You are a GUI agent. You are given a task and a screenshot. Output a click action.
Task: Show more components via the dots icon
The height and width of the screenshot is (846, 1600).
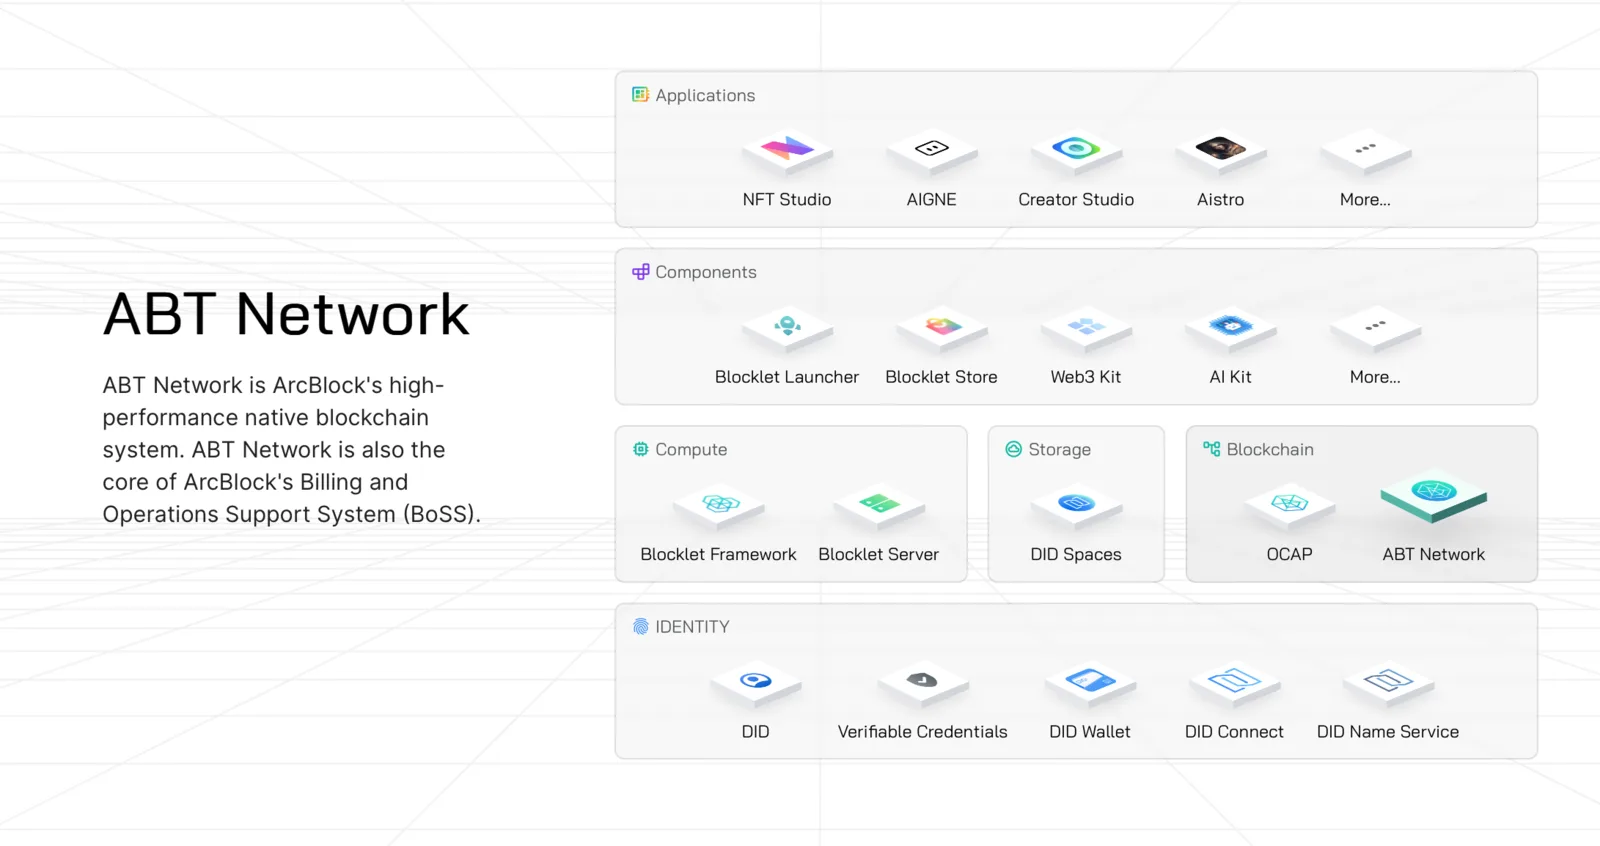[x=1375, y=329]
